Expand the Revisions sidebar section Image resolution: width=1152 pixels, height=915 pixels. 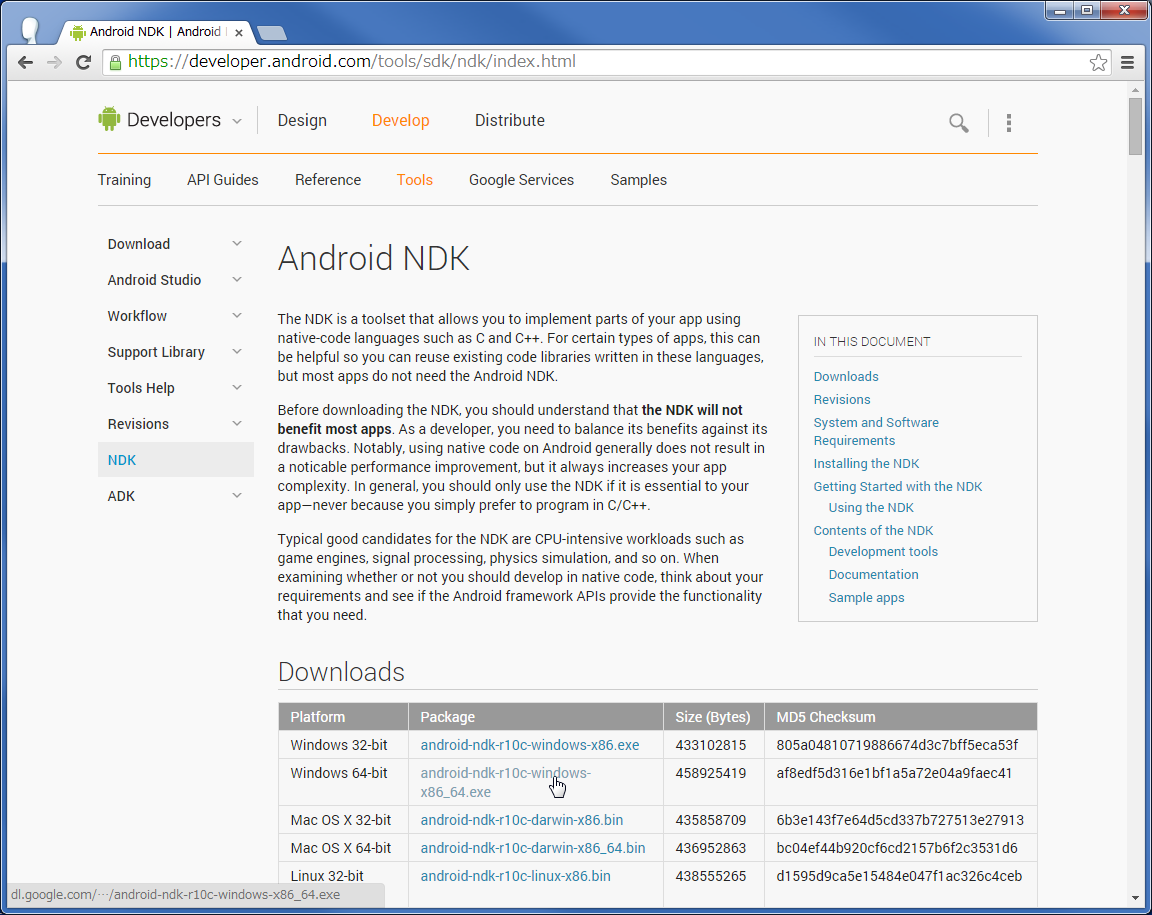[x=237, y=423]
